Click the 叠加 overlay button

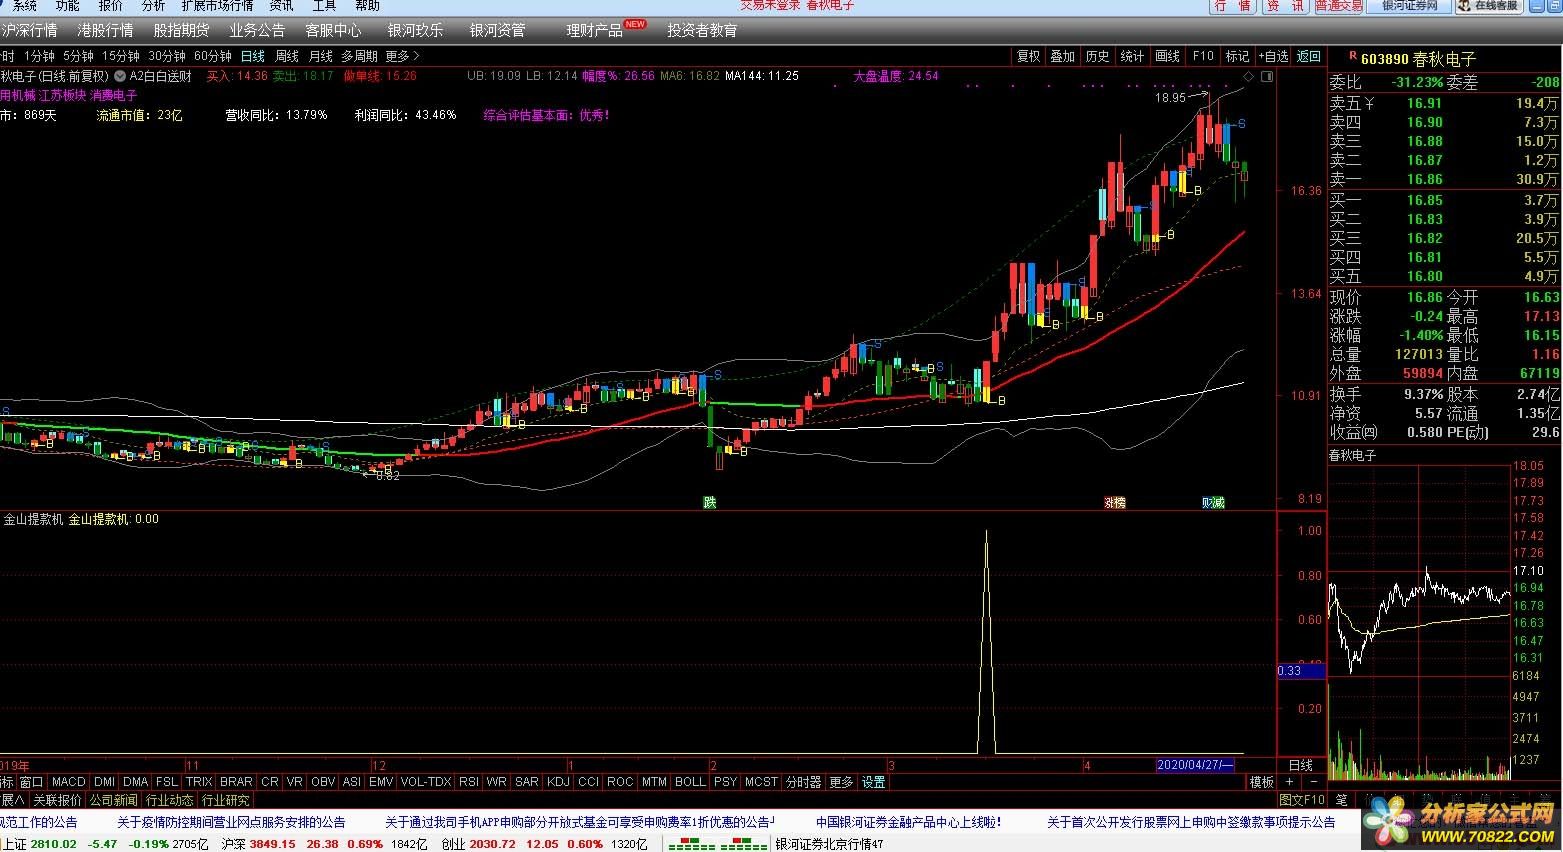1062,56
